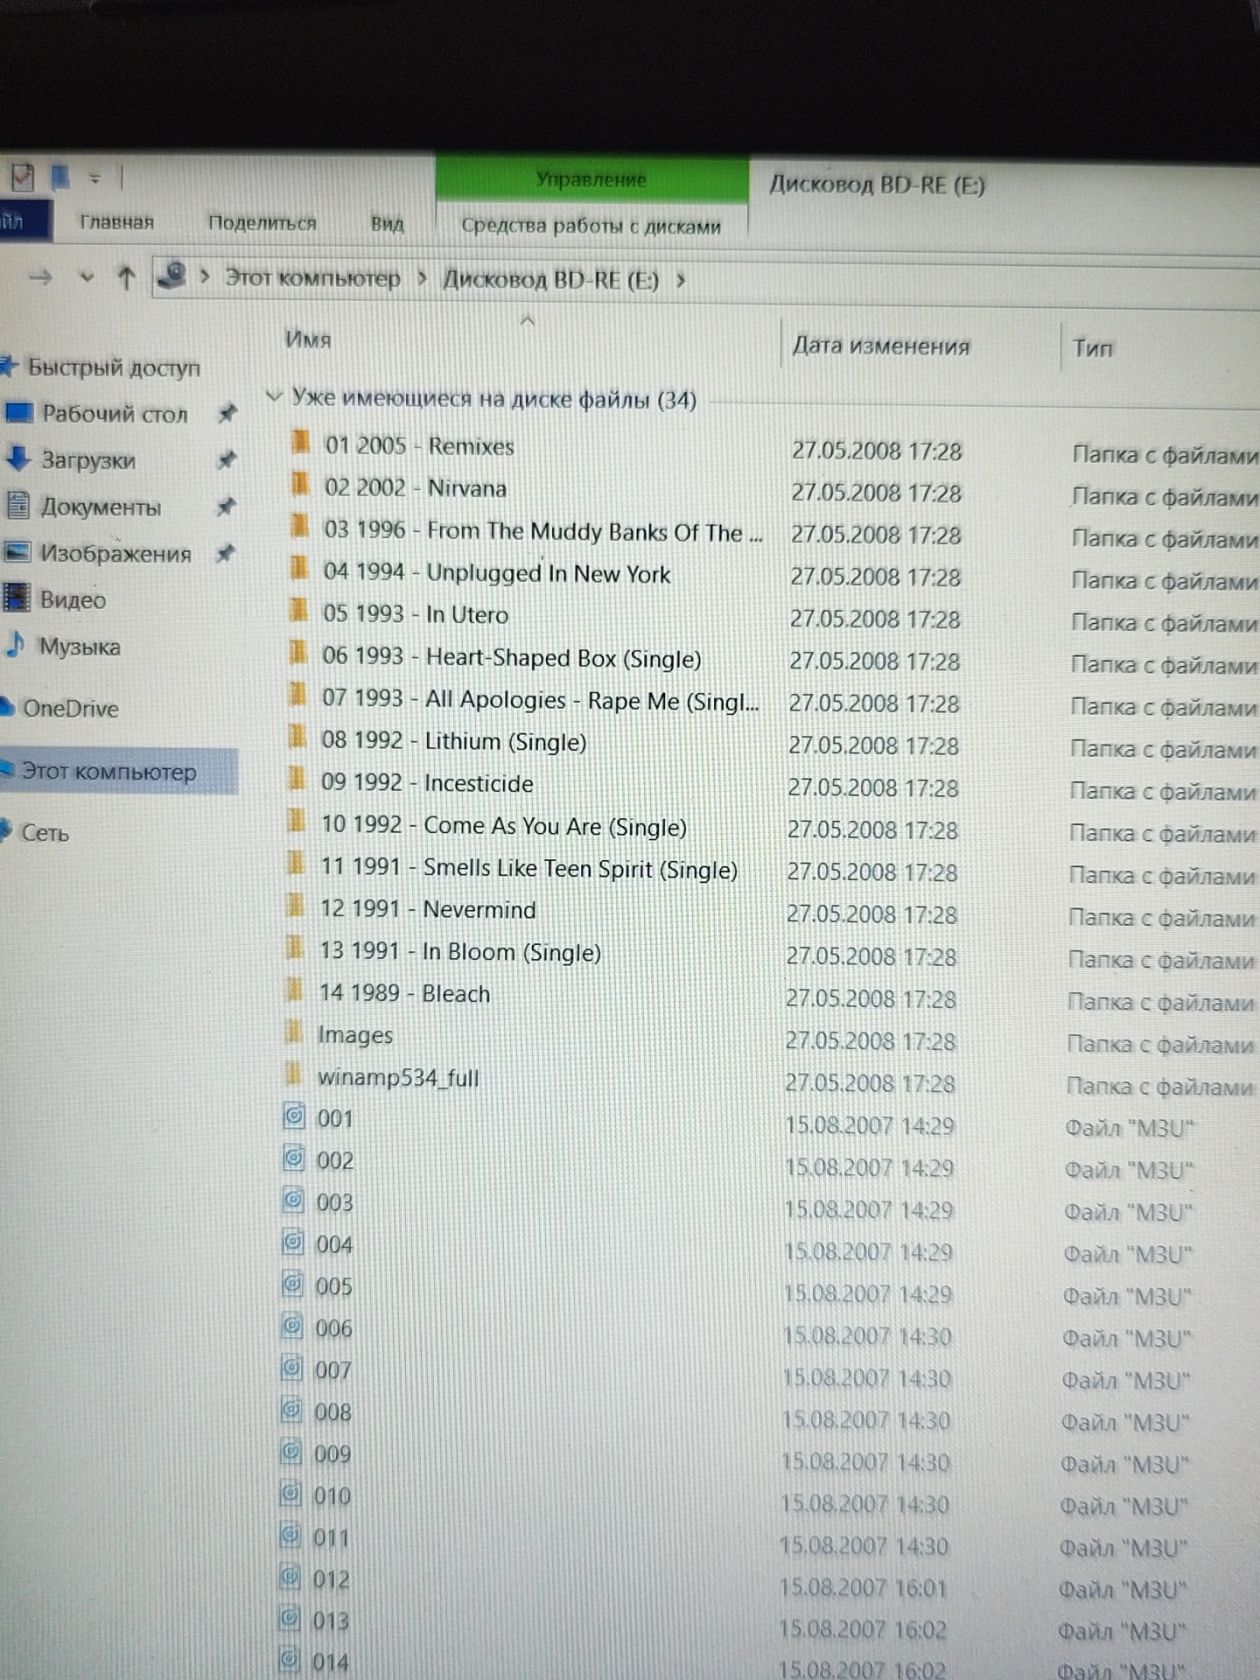Click the Музыка music note icon
This screenshot has width=1260, height=1680.
pos(16,644)
